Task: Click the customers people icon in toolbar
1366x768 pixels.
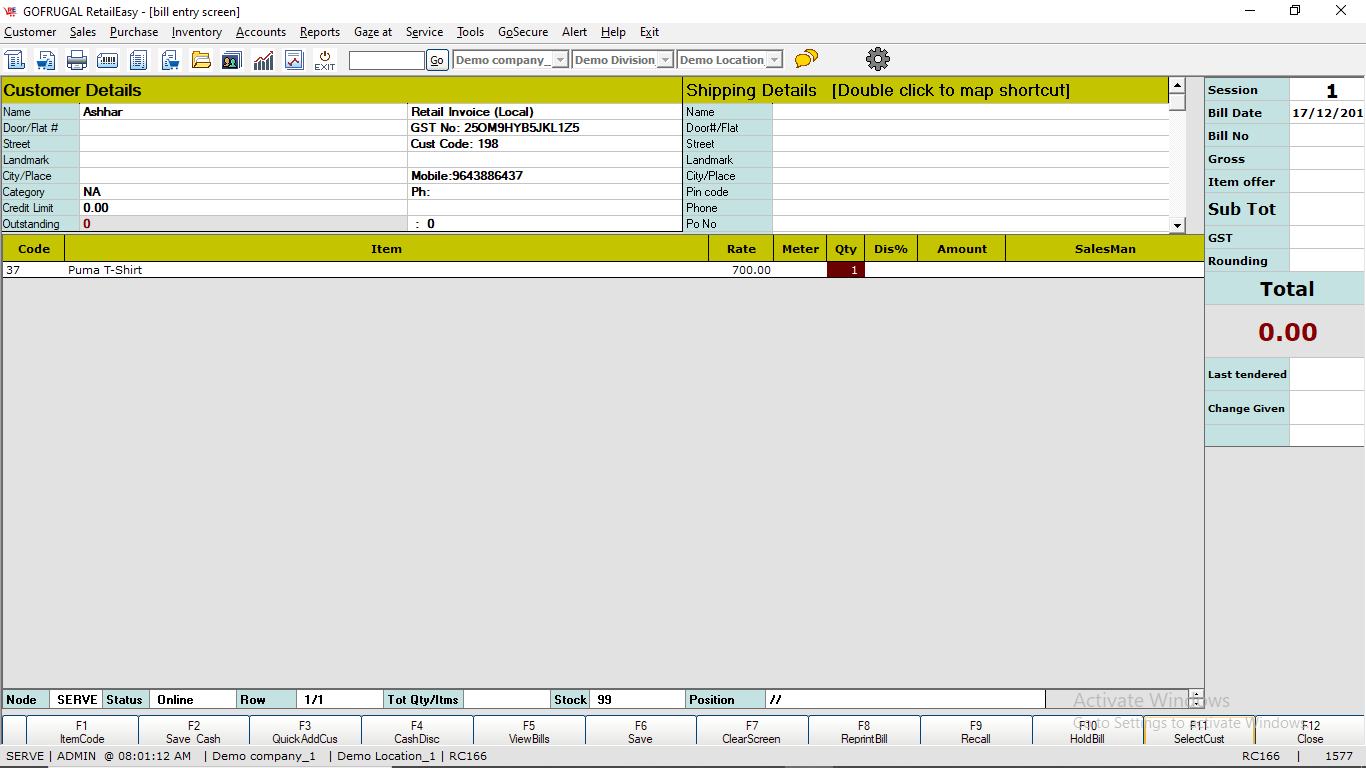Action: (x=232, y=60)
